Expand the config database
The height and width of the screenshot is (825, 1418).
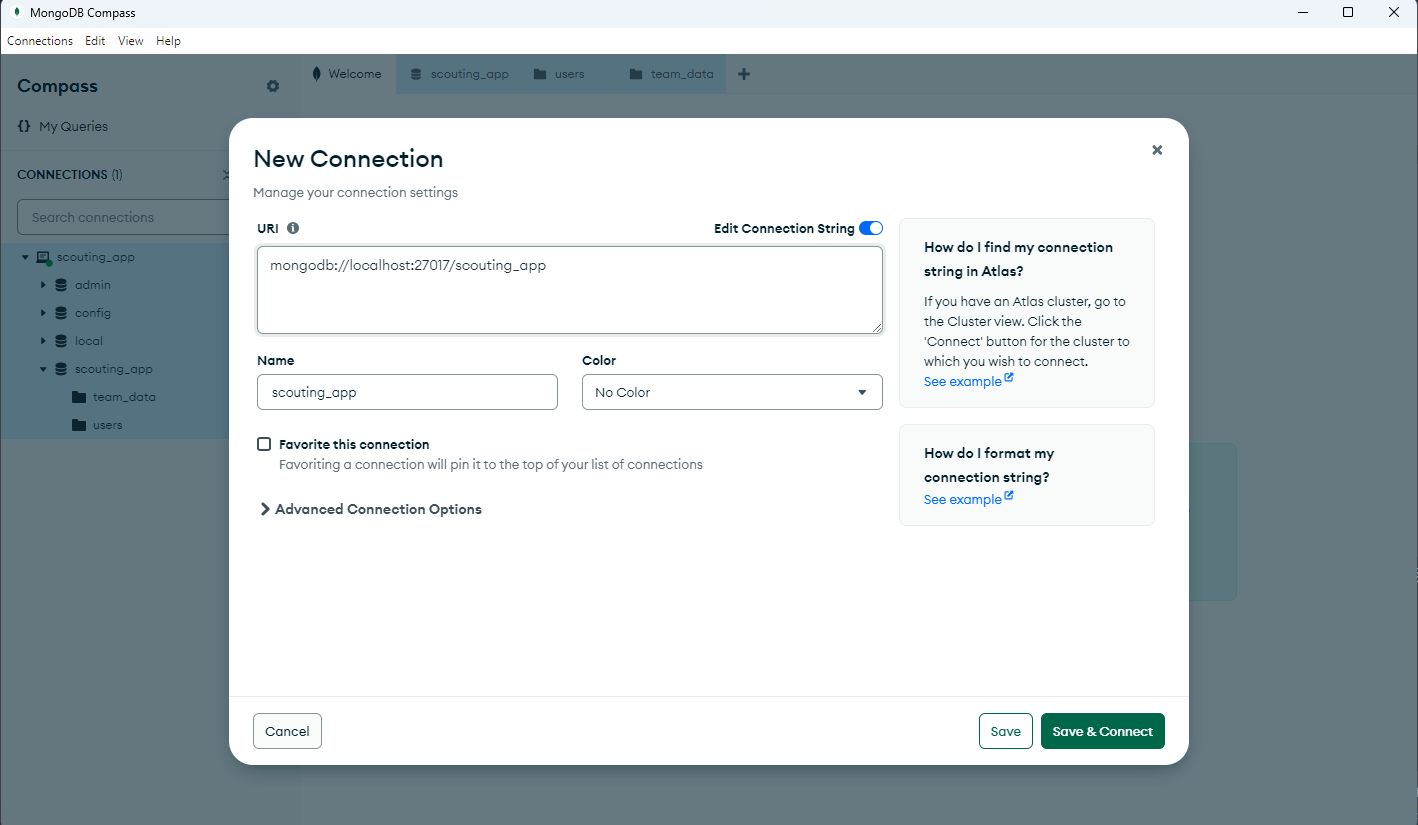click(x=43, y=313)
